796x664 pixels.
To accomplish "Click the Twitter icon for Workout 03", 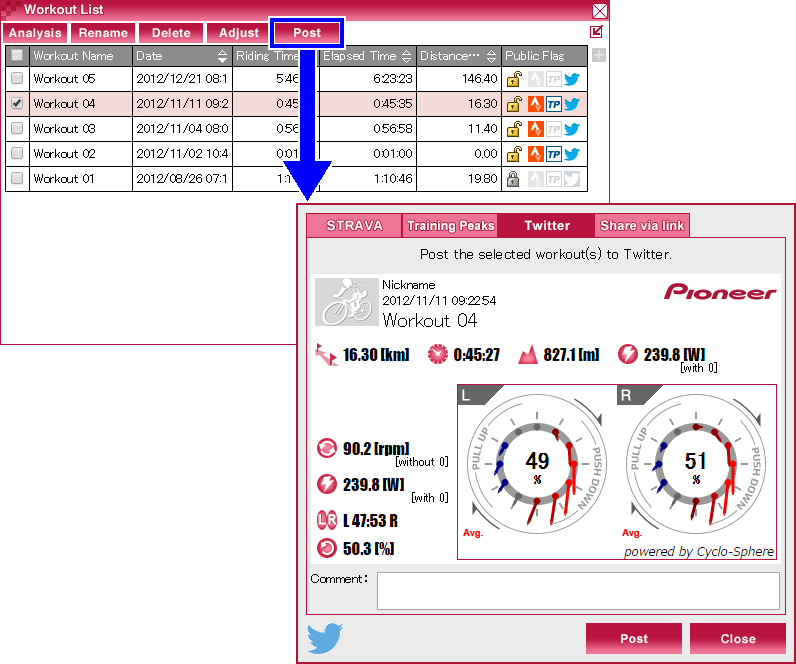I will [x=572, y=129].
